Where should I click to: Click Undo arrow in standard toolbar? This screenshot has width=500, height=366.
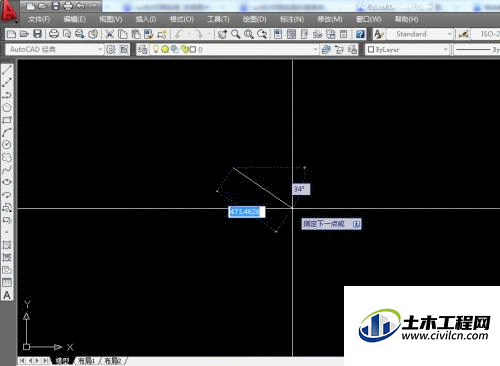tap(180, 34)
